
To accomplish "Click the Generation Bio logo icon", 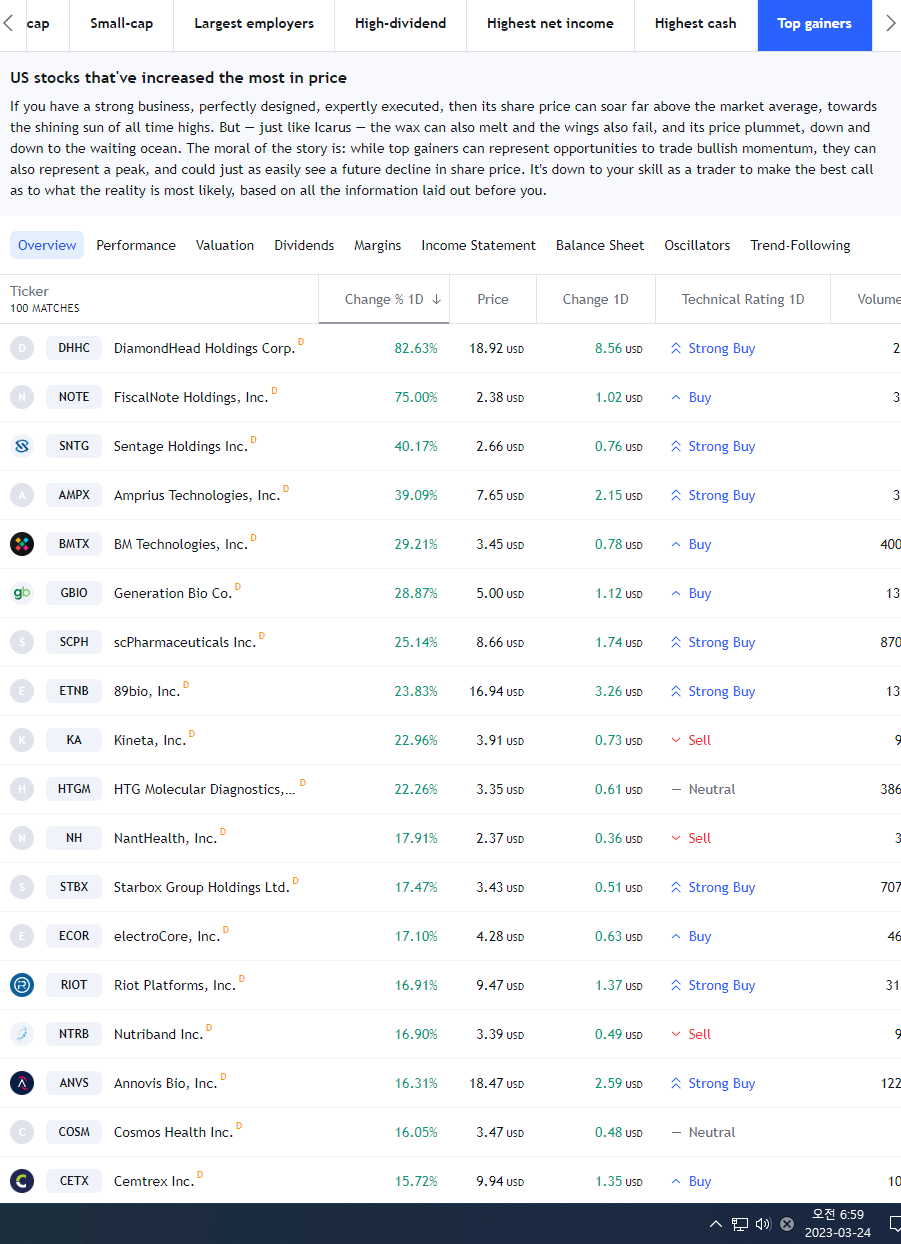I will pyautogui.click(x=22, y=593).
